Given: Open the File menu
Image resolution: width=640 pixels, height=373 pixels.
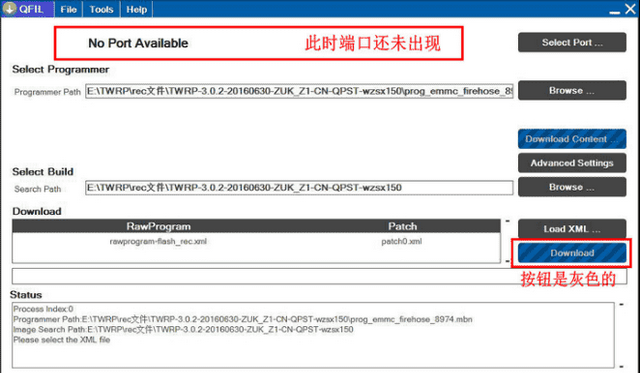Looking at the screenshot, I should 68,9.
